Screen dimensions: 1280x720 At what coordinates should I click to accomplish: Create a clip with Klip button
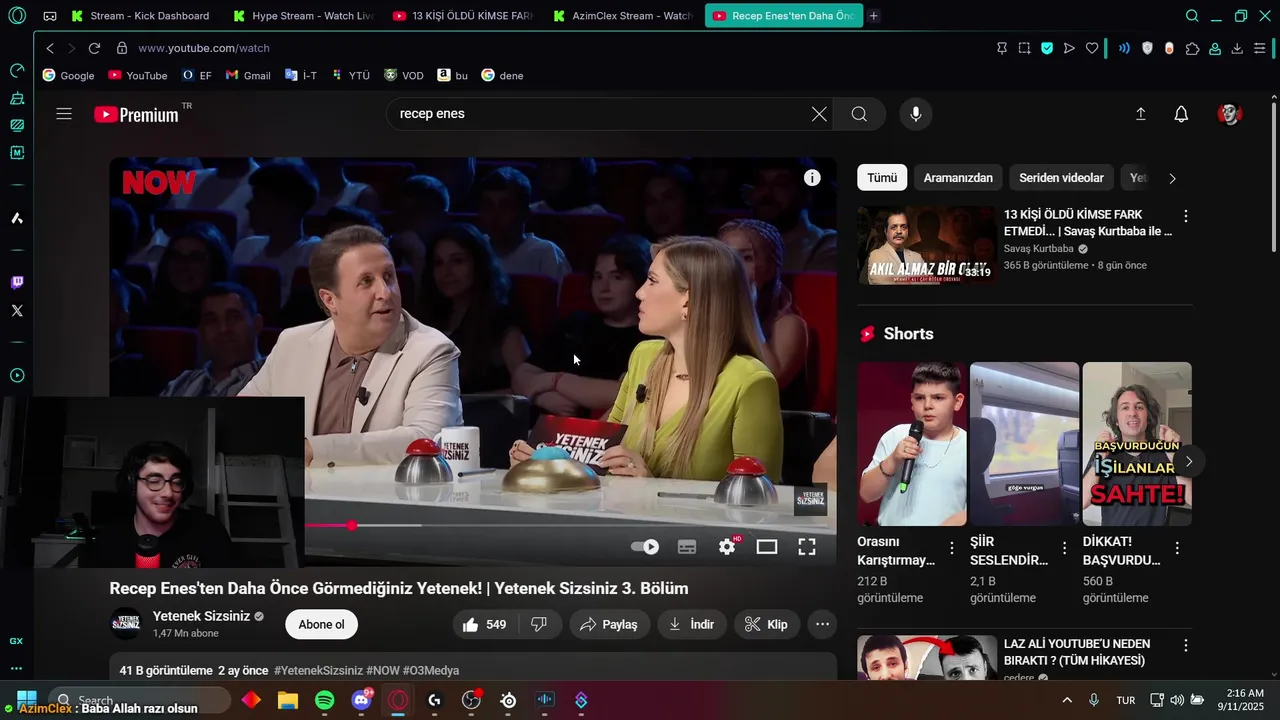tap(767, 624)
